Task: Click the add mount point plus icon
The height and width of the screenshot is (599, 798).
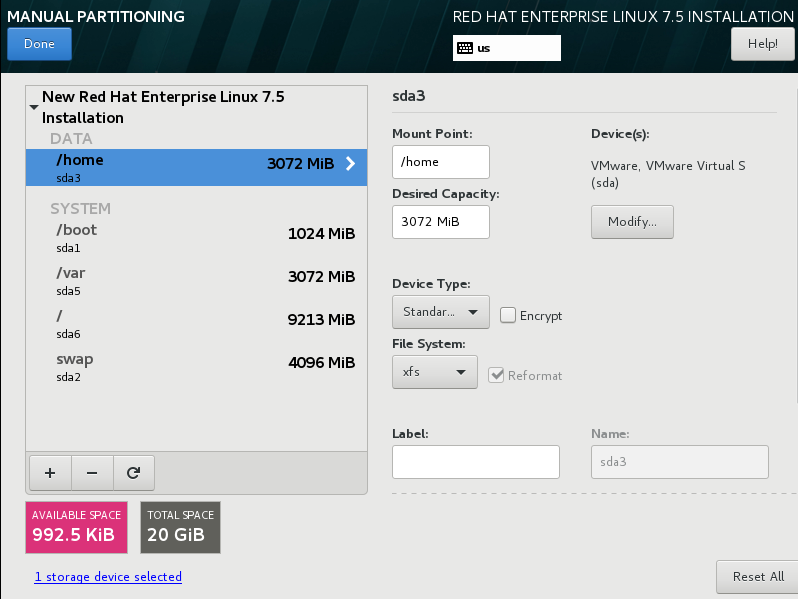Action: coord(50,473)
